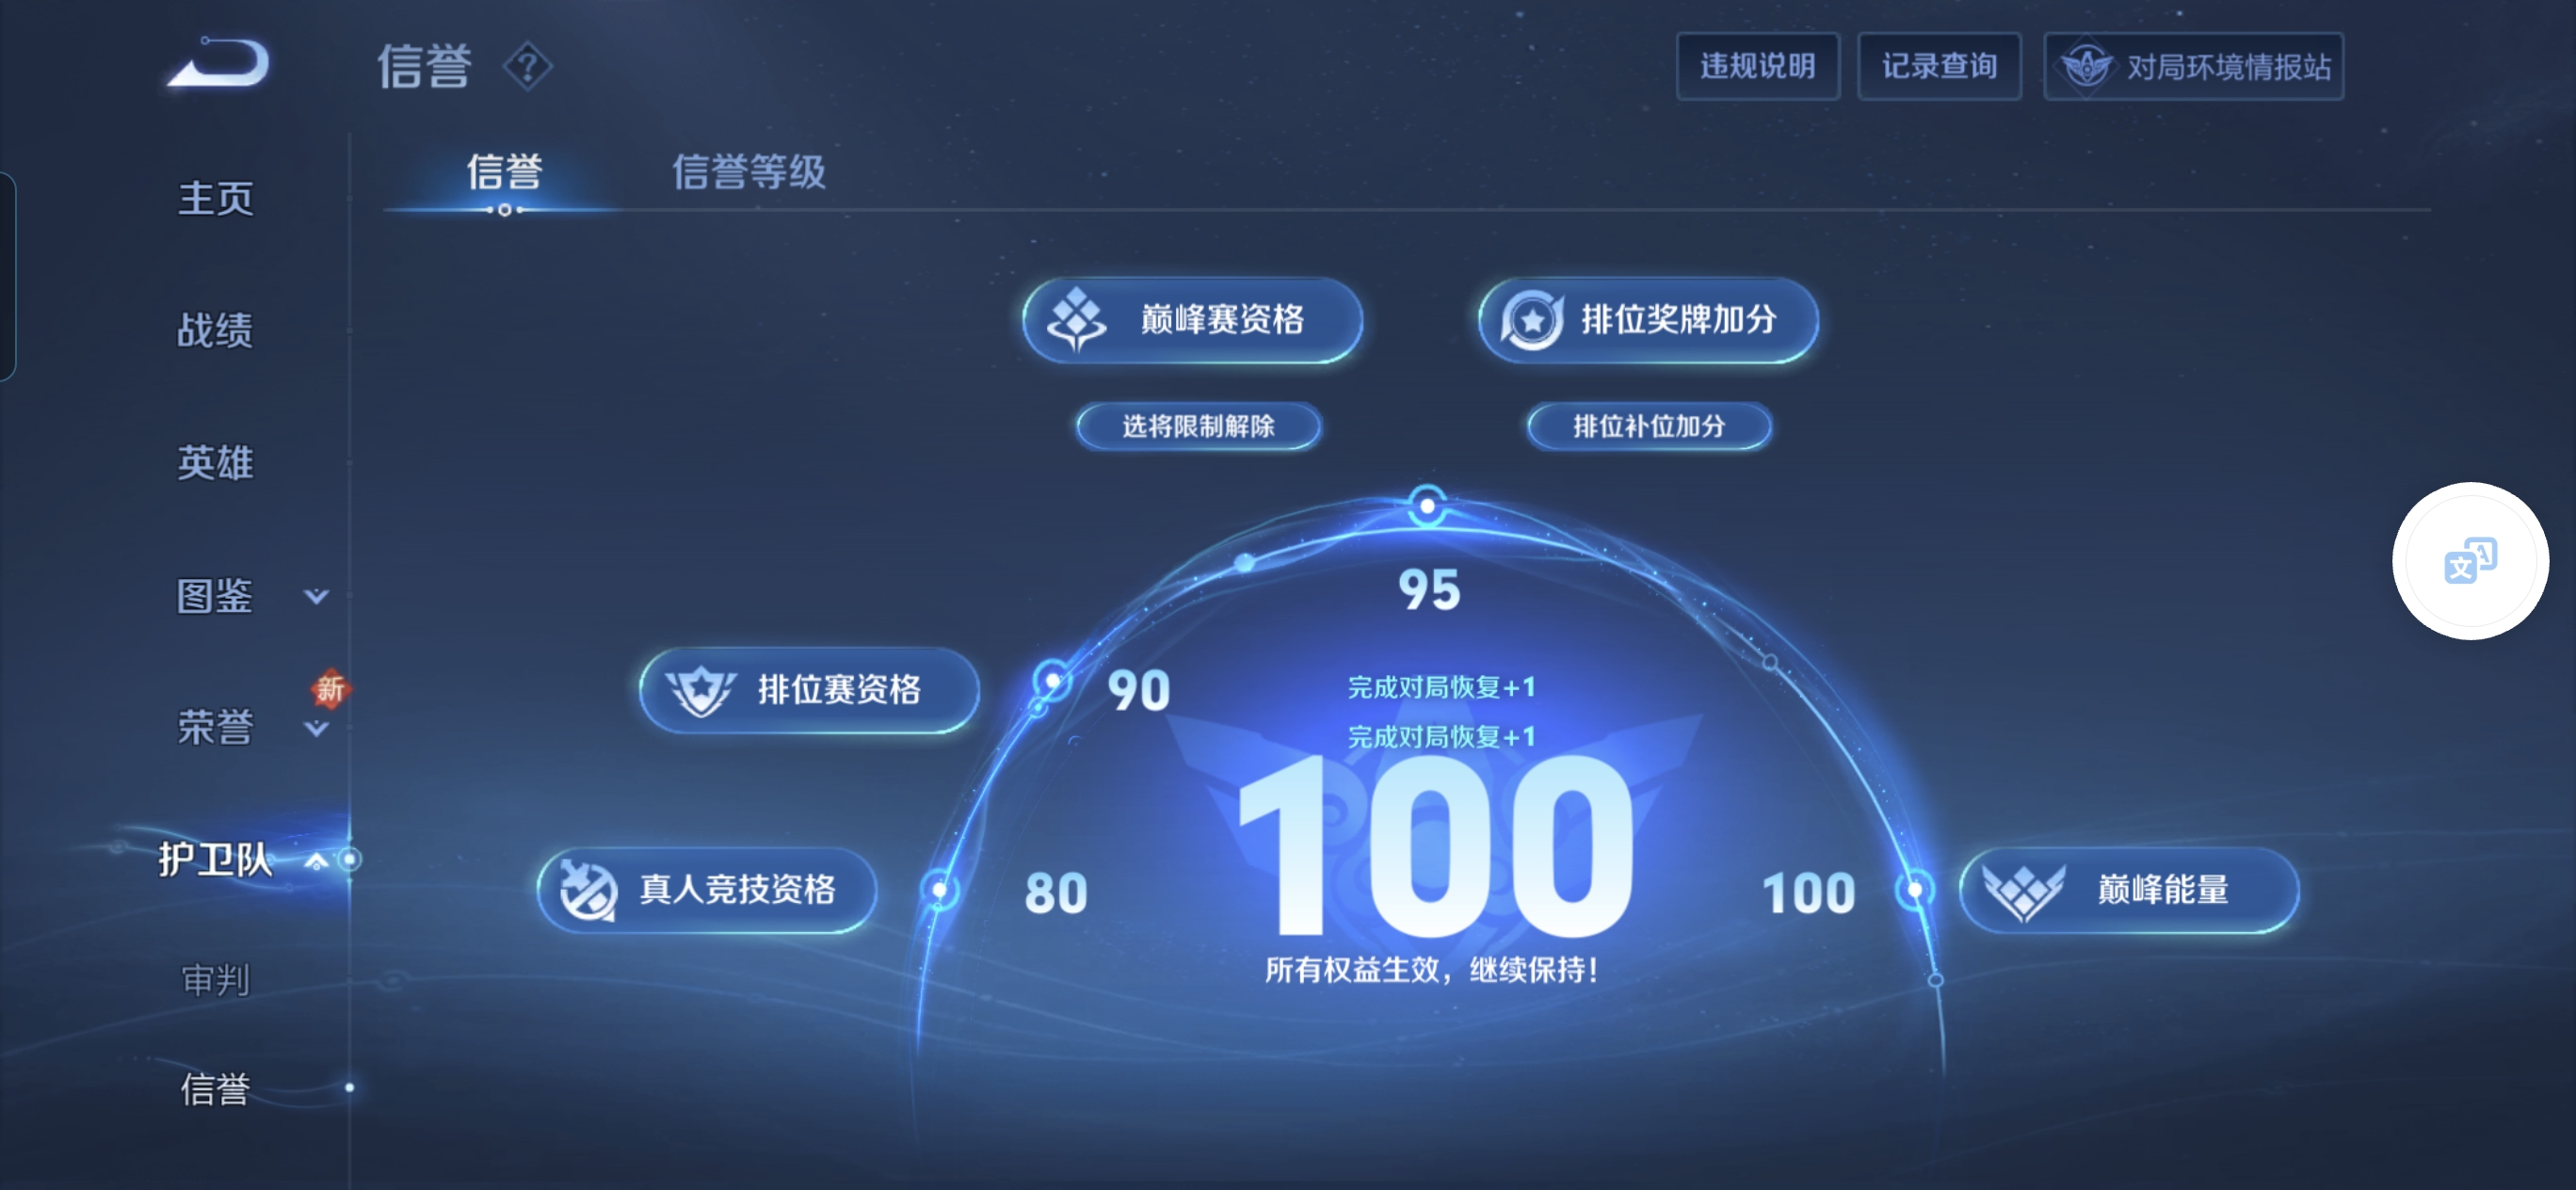2576x1190 pixels.
Task: Open 对局环境情报站 button
Action: 2193,67
